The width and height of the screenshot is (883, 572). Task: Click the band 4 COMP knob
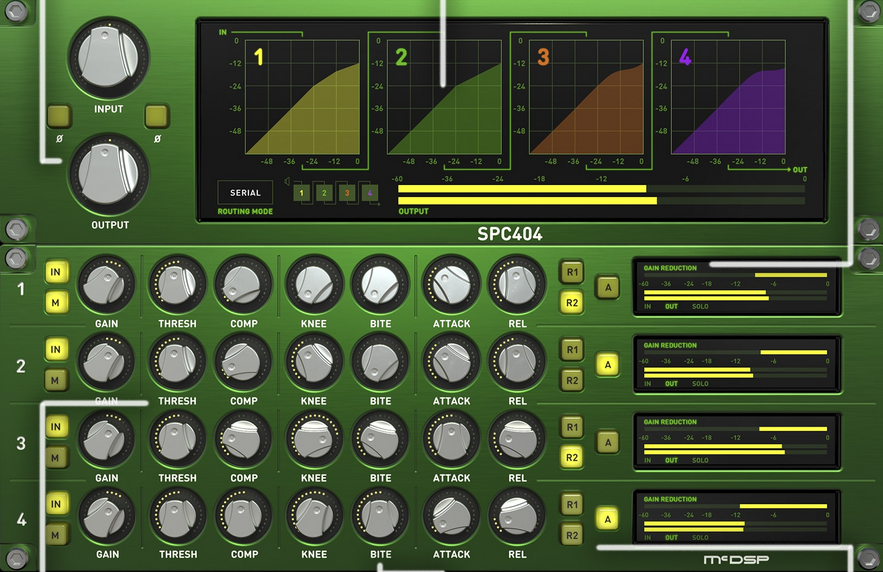coord(243,516)
